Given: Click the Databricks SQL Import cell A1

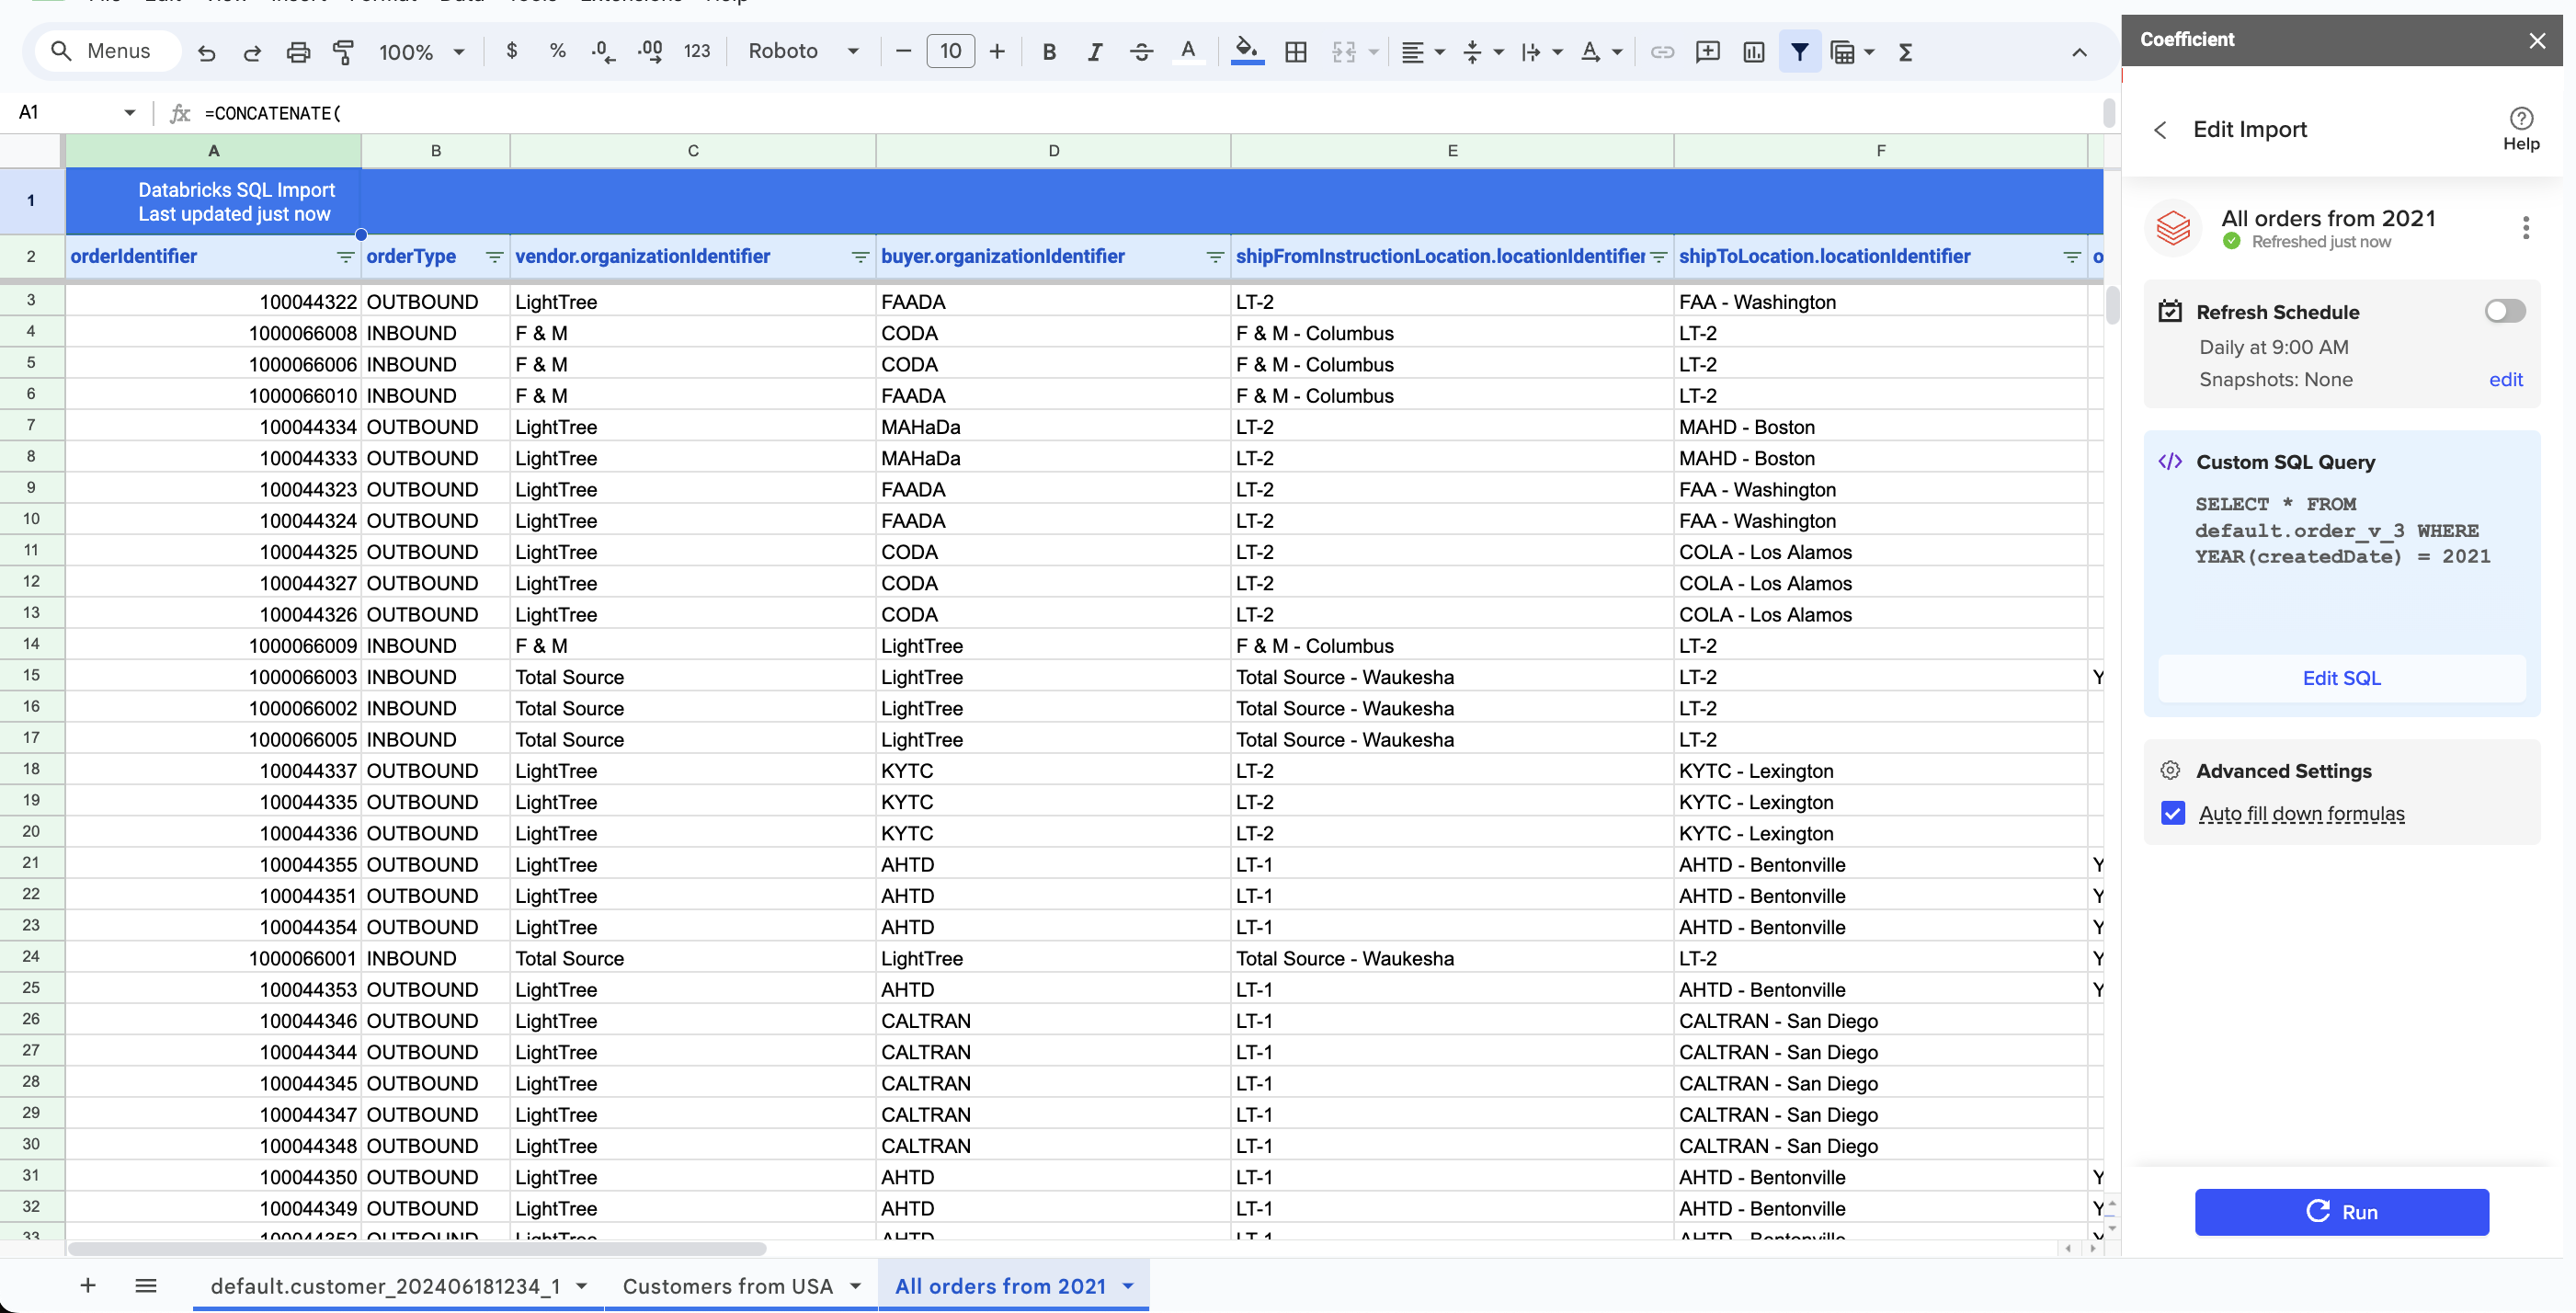Looking at the screenshot, I should click(x=213, y=201).
